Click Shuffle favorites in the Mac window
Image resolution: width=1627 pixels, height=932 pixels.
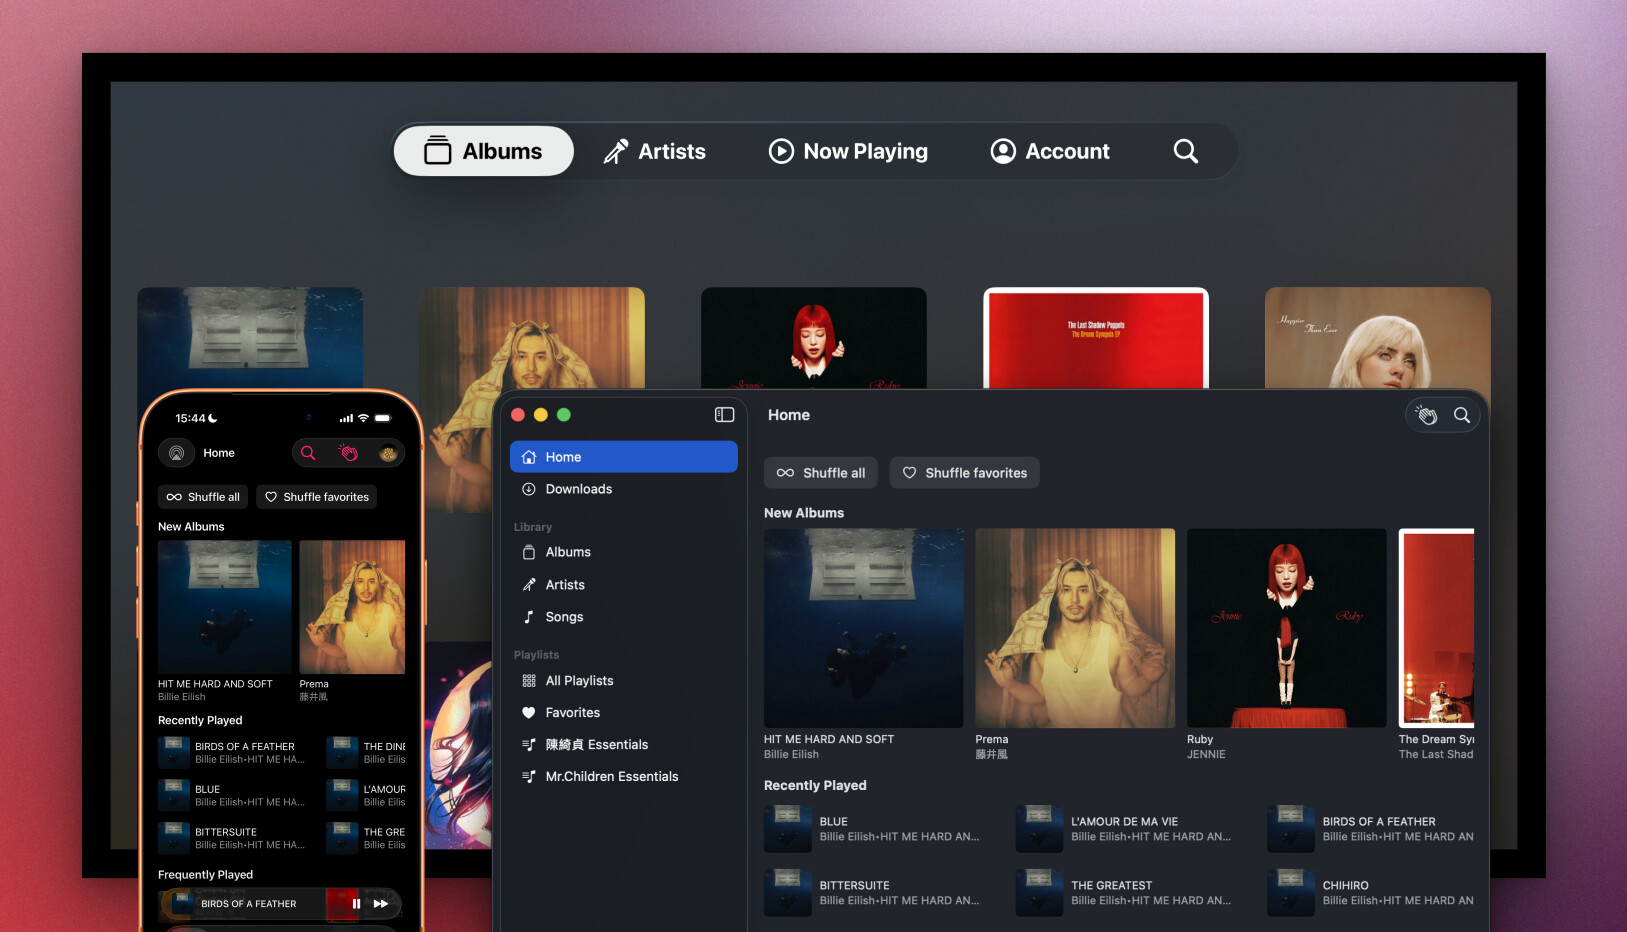[x=965, y=473]
